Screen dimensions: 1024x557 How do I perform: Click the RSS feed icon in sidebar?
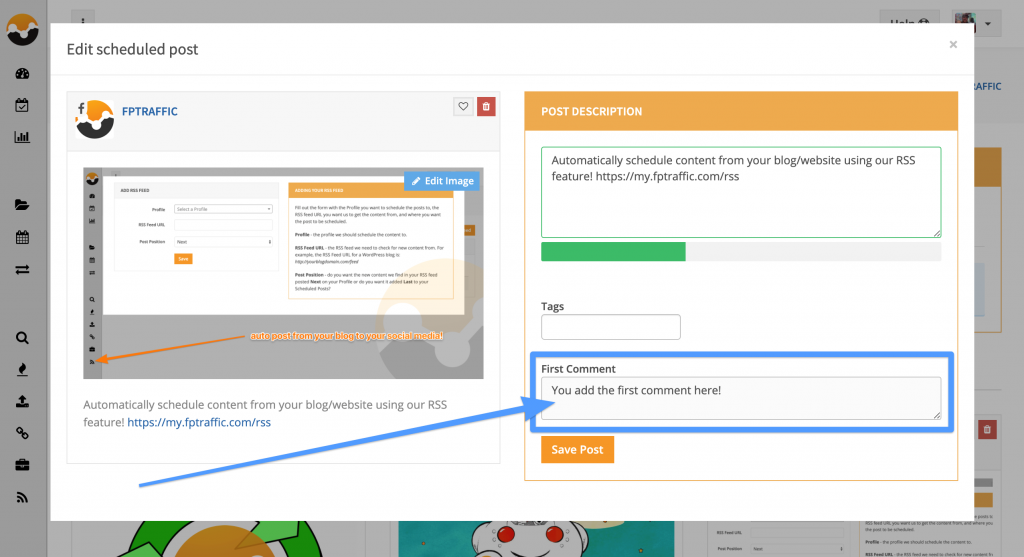[x=22, y=498]
